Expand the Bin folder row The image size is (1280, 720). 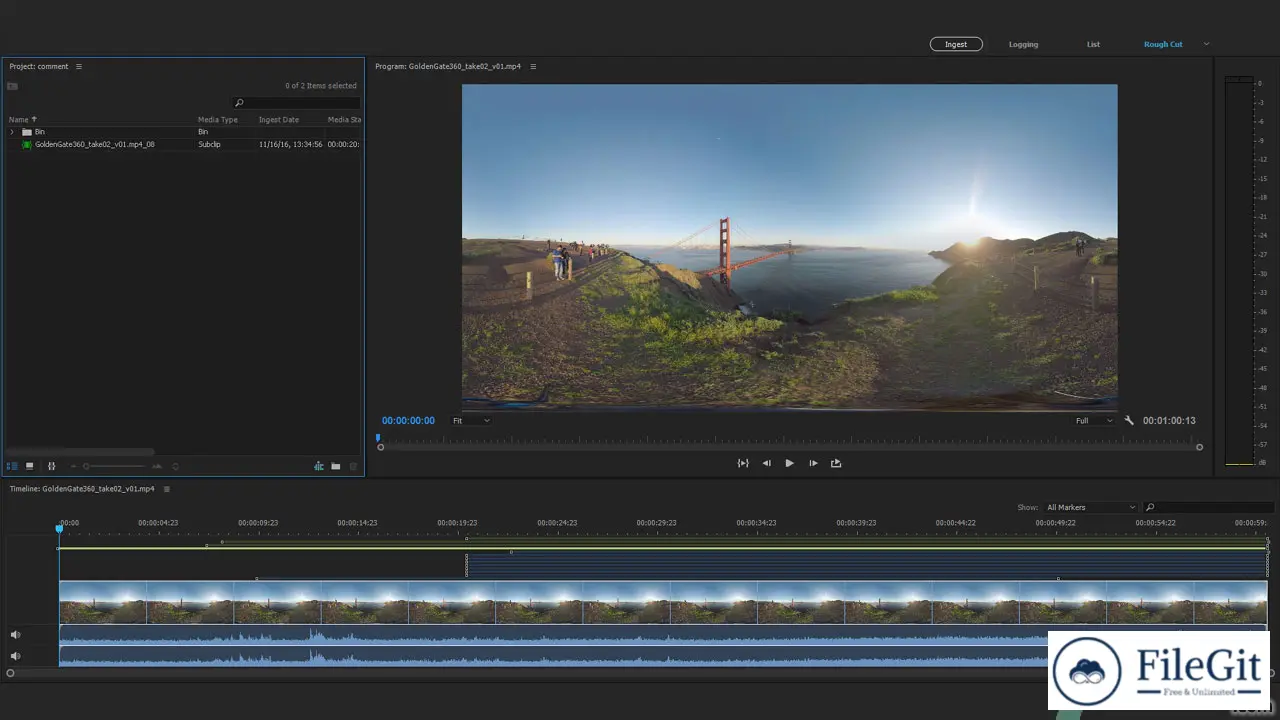pyautogui.click(x=12, y=132)
